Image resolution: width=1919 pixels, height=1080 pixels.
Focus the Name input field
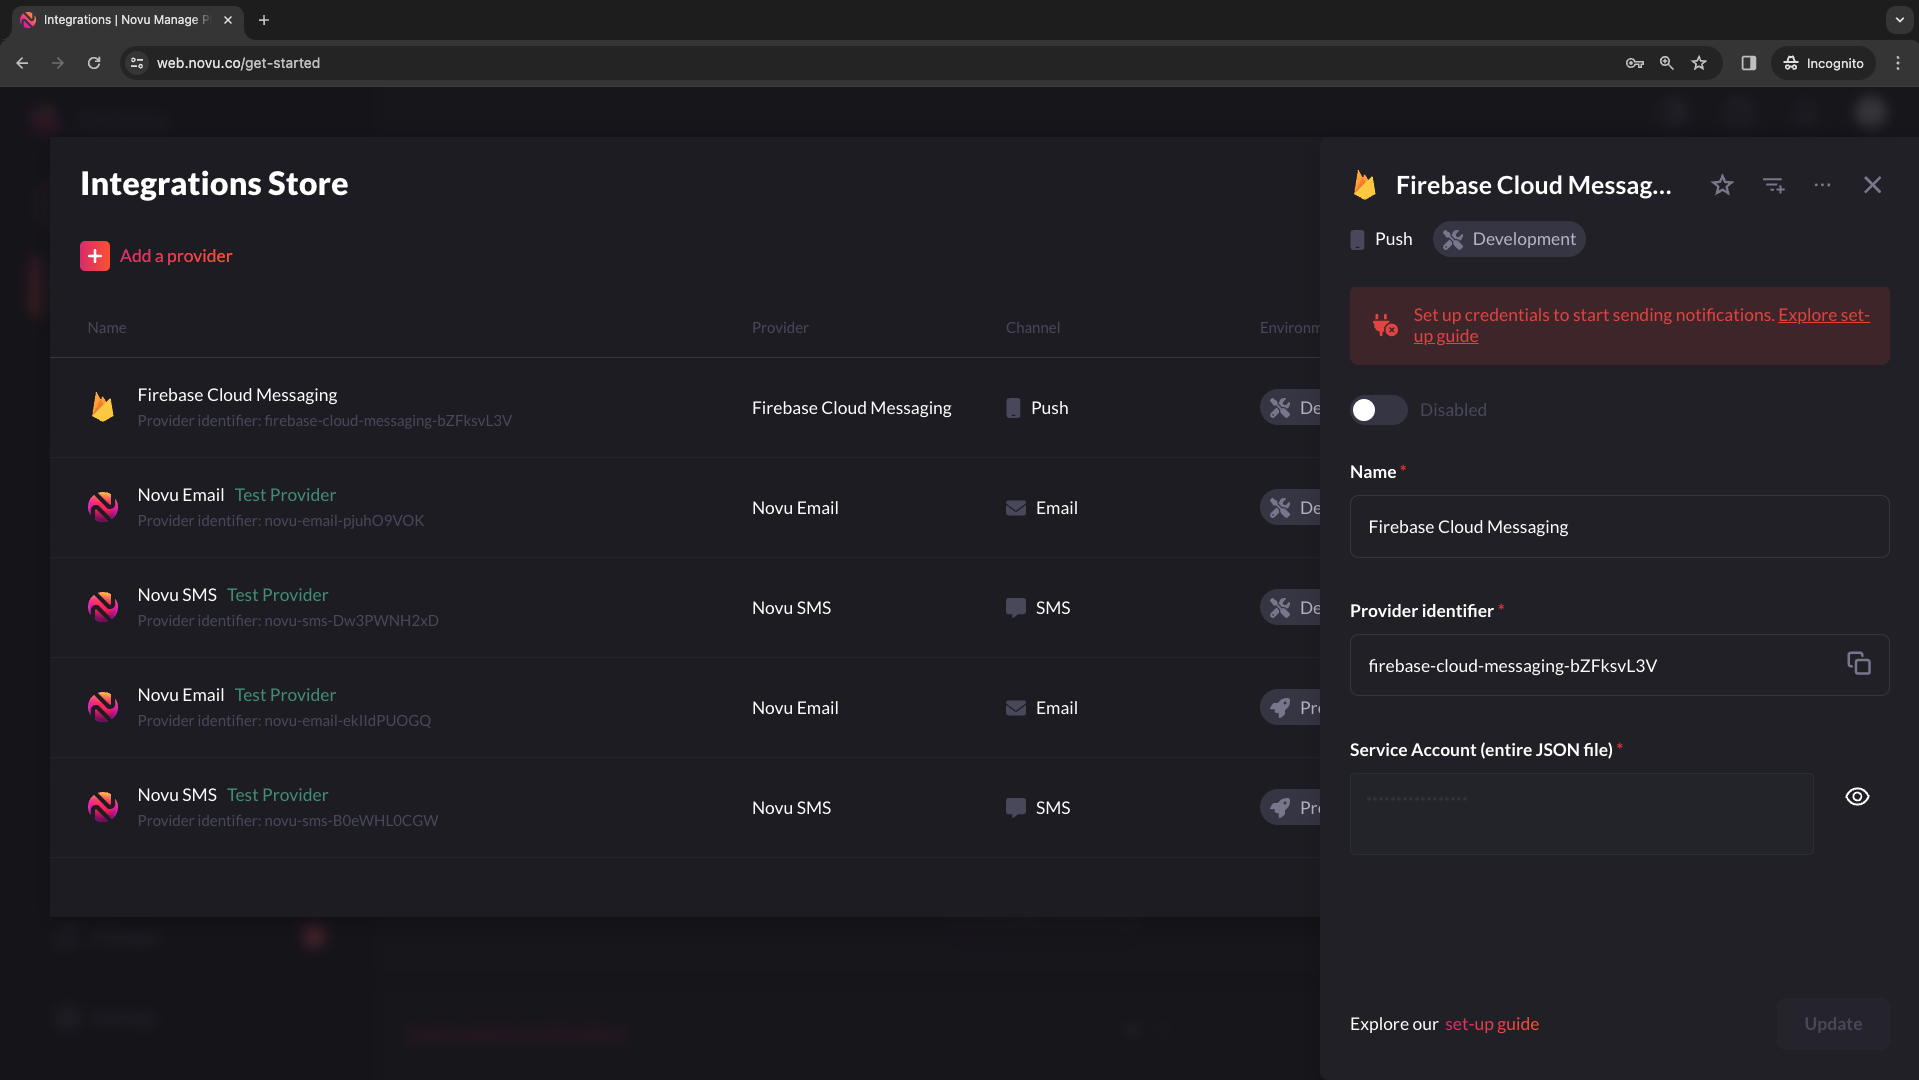pos(1619,527)
